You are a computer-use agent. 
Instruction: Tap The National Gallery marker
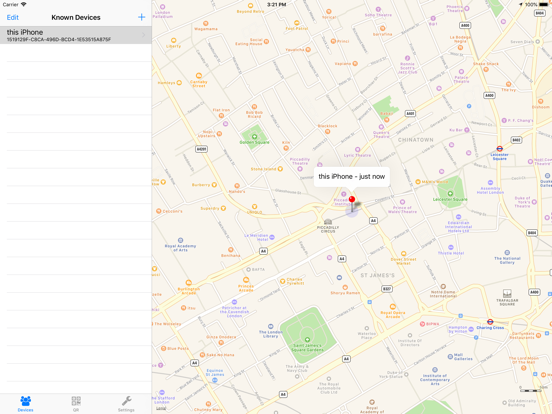coord(507,252)
